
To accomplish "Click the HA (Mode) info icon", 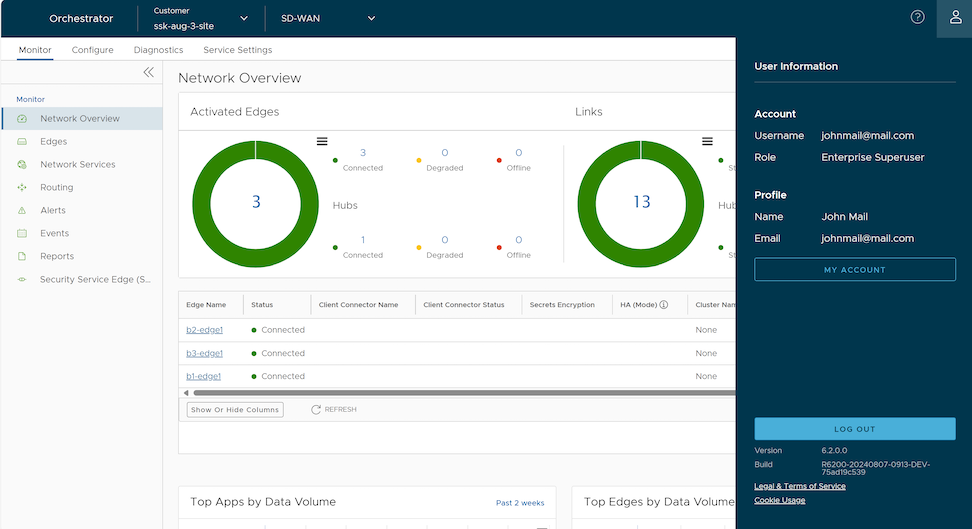I will [x=663, y=305].
